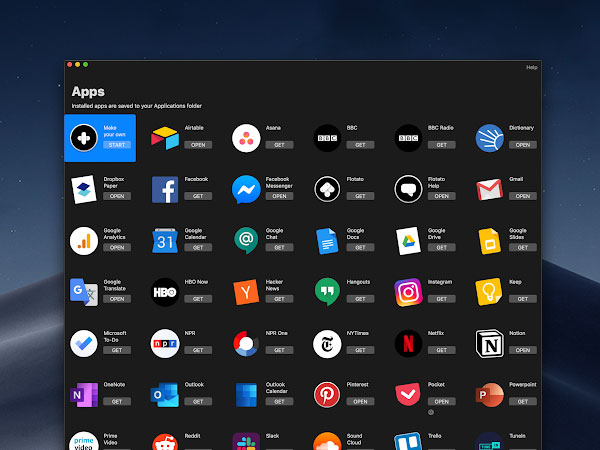Select the NPR app icon

tap(165, 343)
